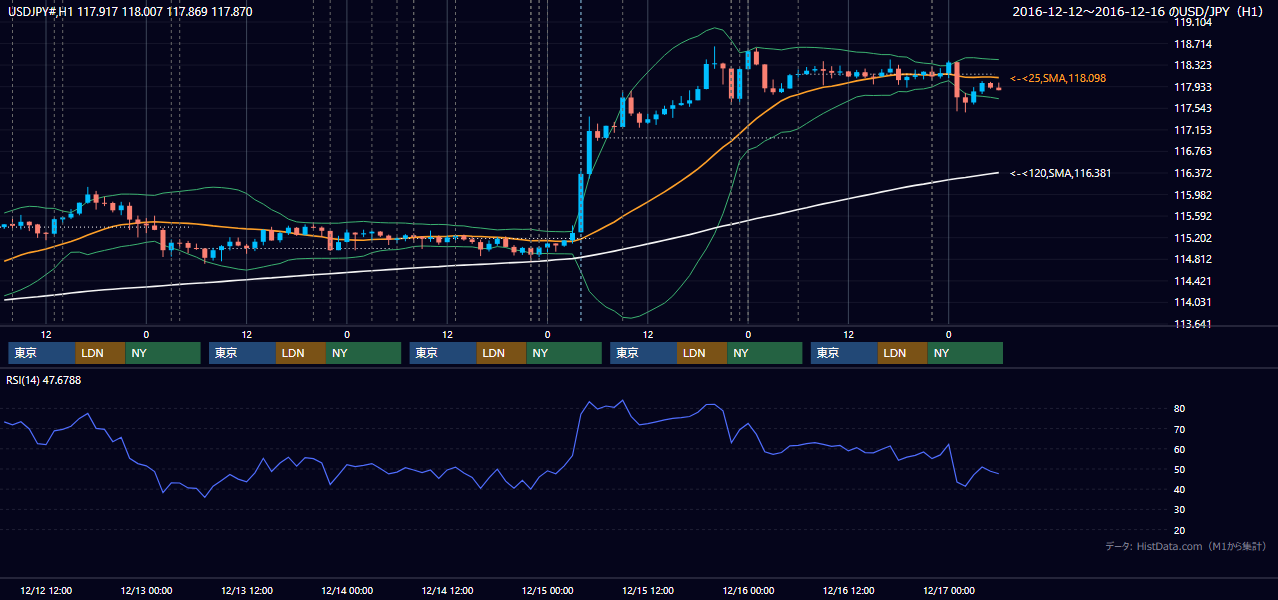Screen dimensions: 1278x600
Task: Click price axis value 119.104
Action: [x=1192, y=22]
